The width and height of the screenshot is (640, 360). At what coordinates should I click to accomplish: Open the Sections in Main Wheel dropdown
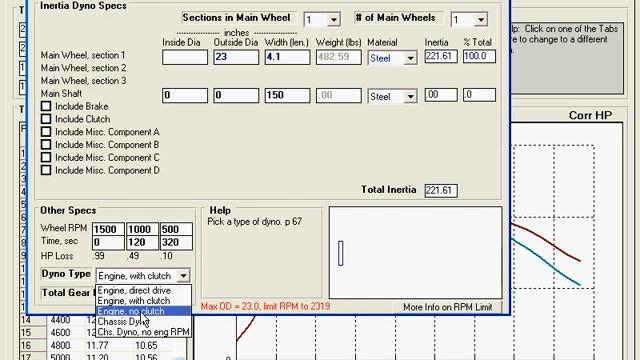point(333,20)
